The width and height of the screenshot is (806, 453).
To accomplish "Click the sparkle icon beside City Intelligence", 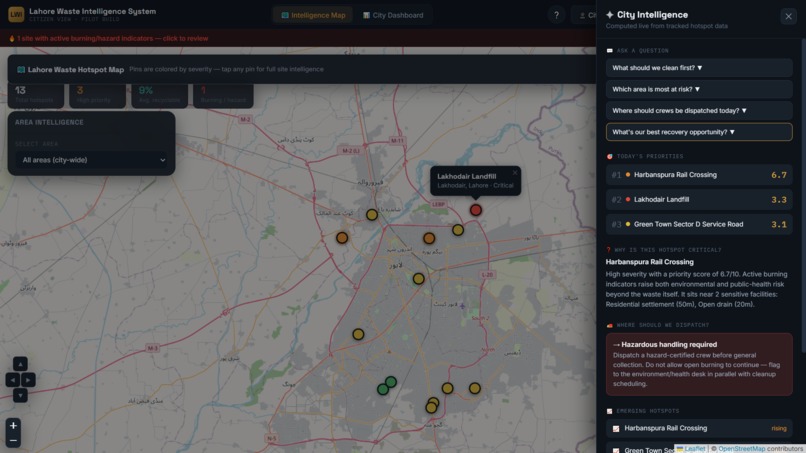I will point(610,15).
